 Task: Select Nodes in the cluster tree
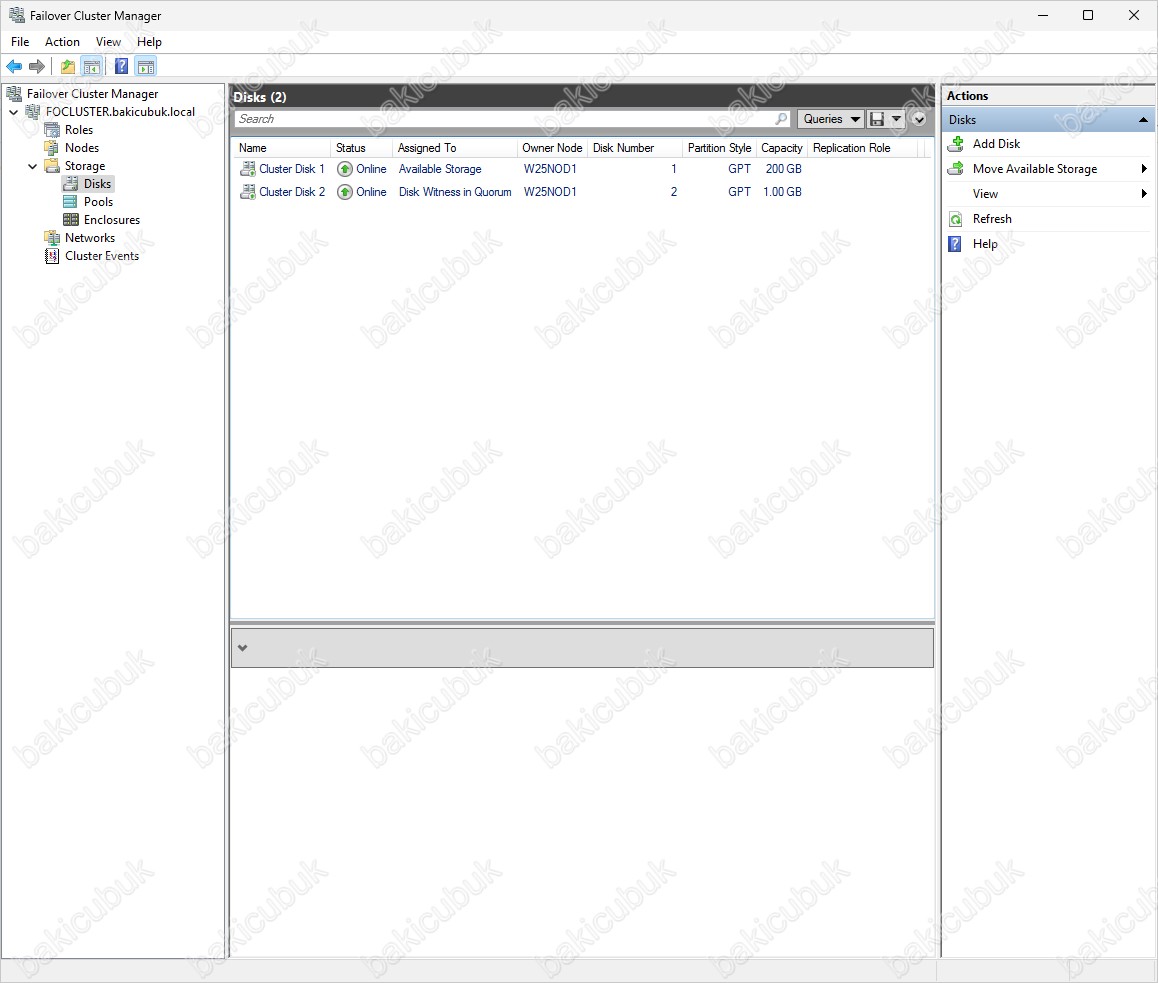point(82,148)
